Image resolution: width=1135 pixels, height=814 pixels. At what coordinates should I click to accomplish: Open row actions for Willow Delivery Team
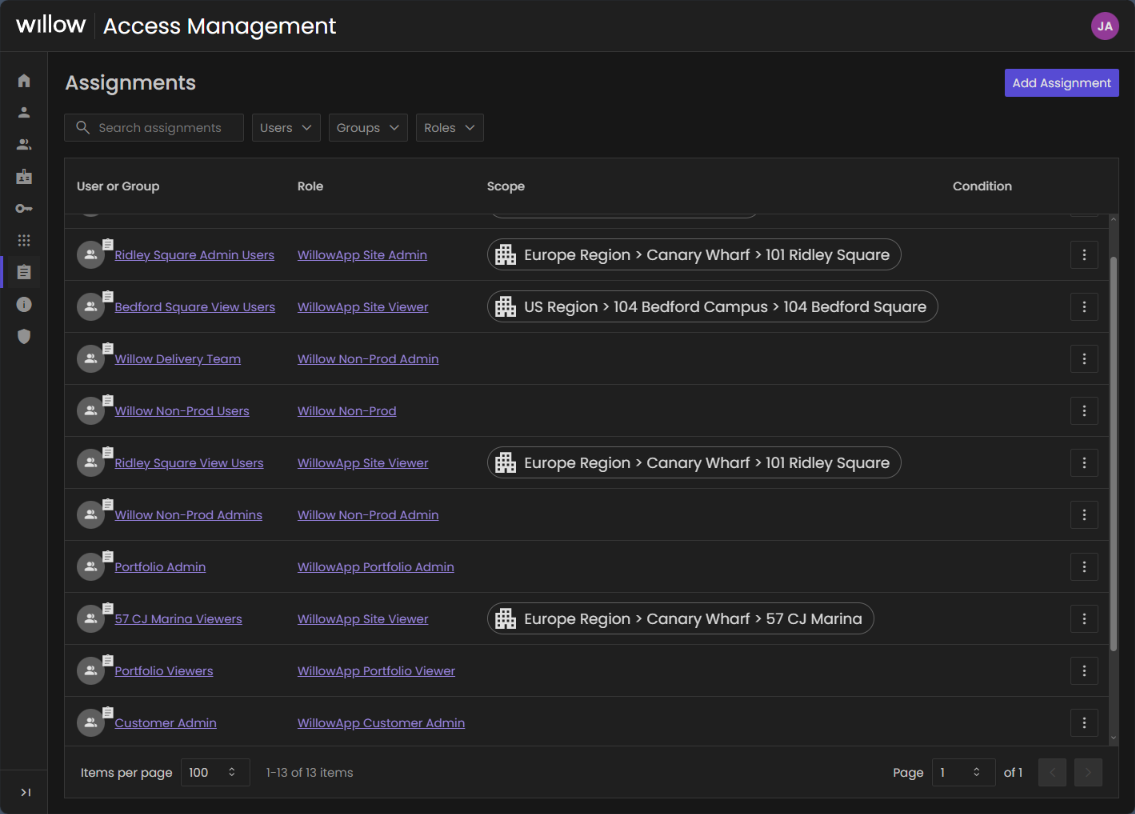[1084, 359]
